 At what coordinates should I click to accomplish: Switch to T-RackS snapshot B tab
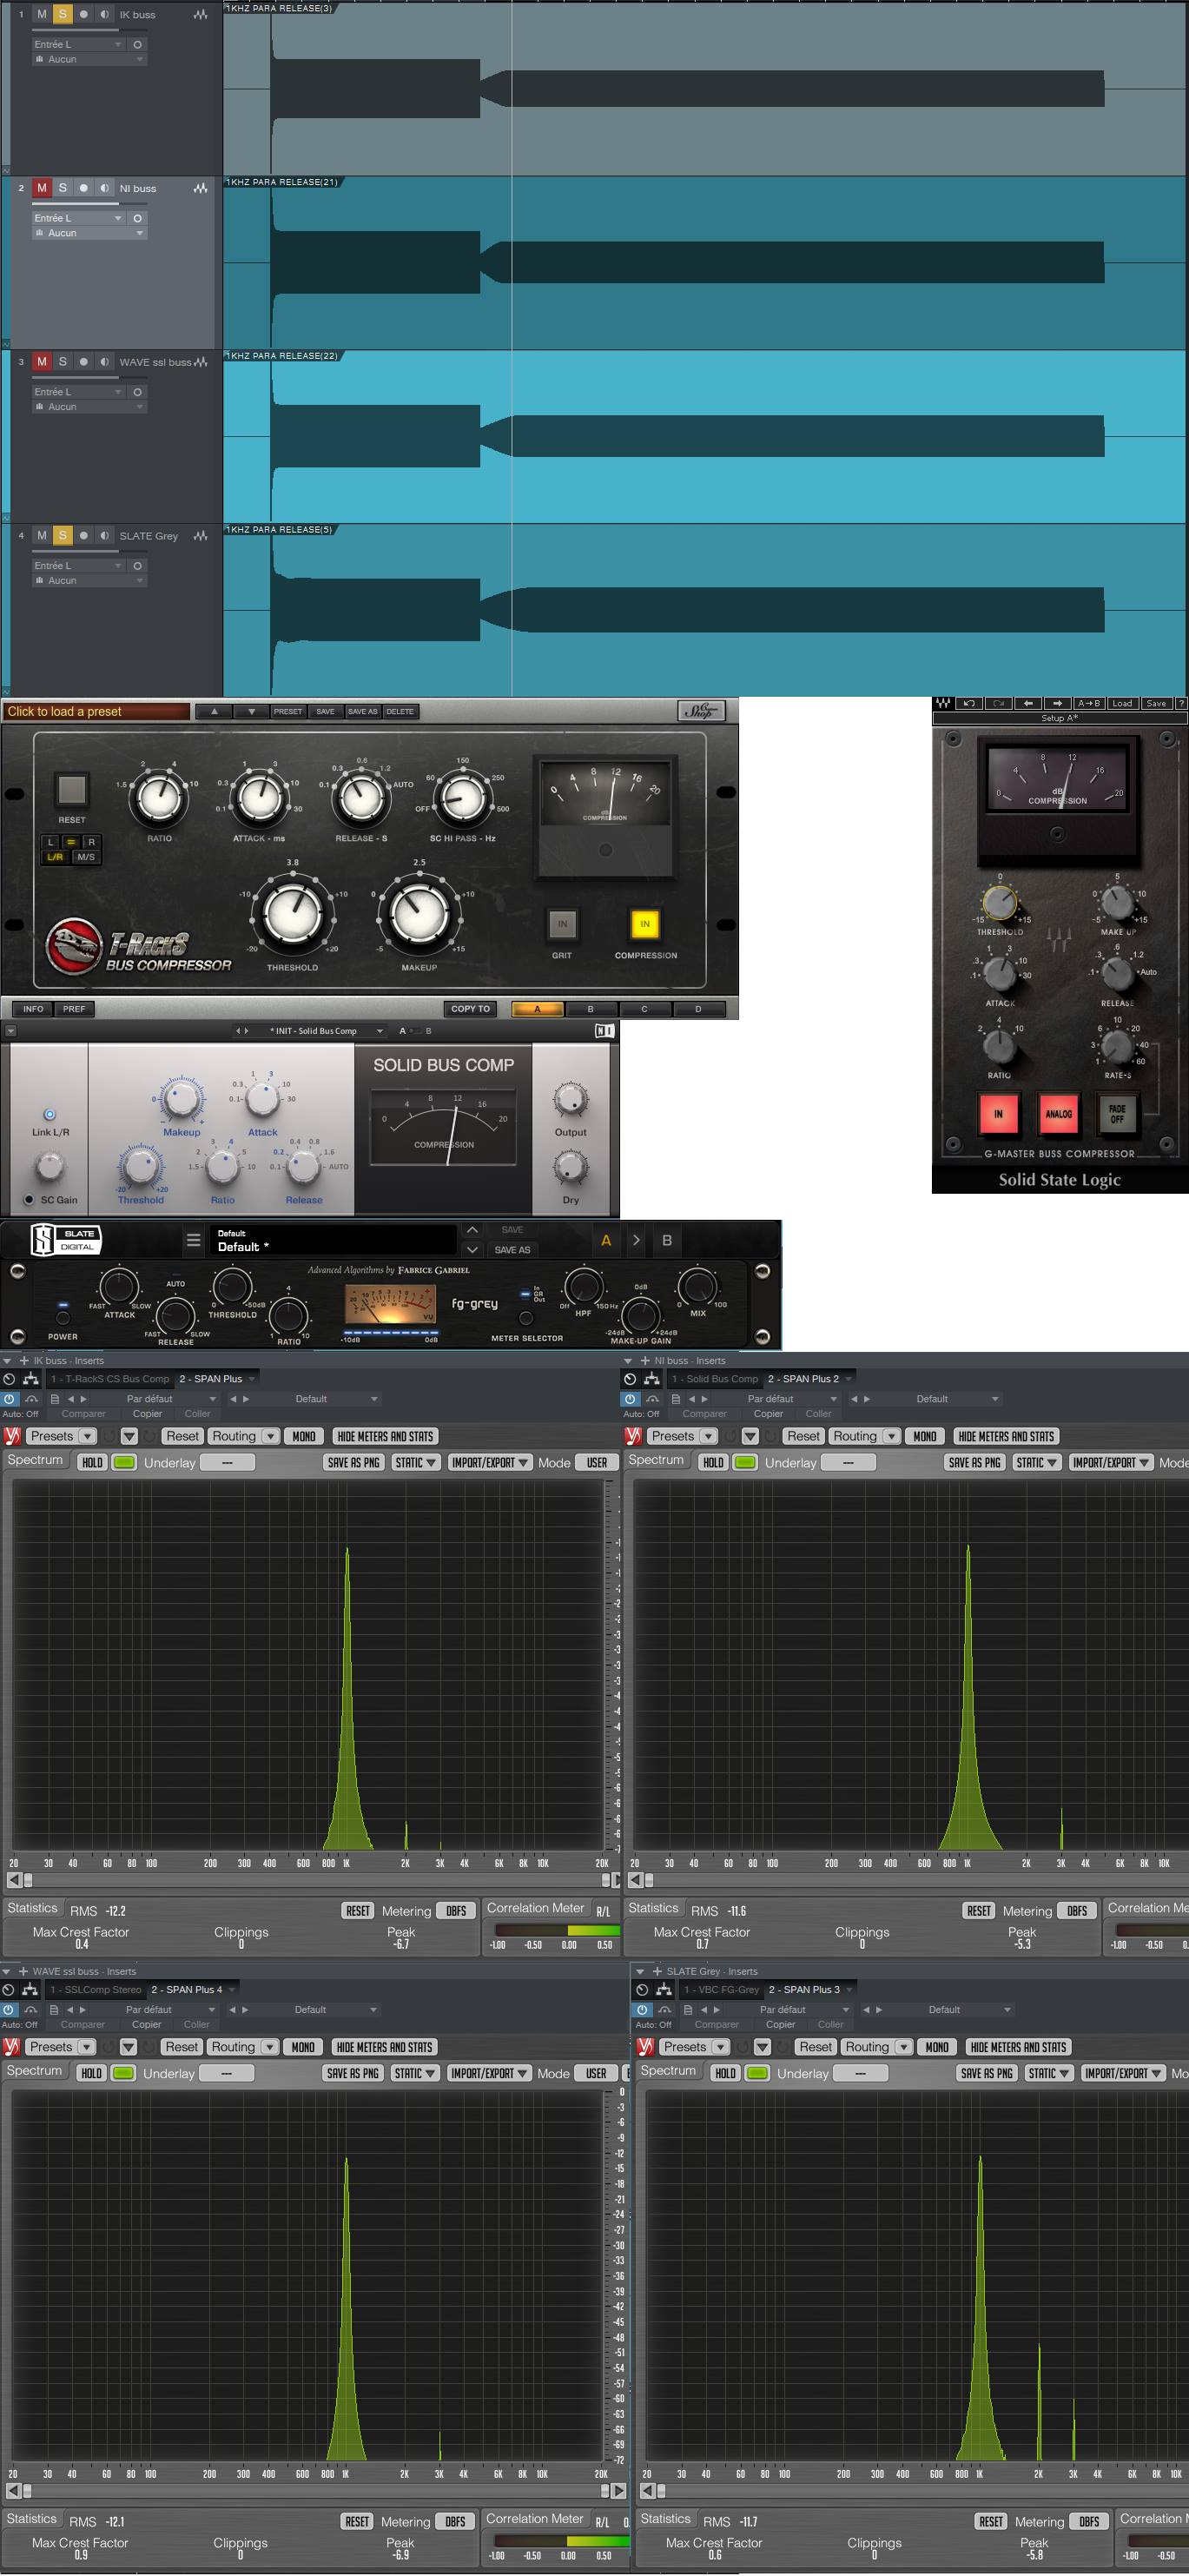coord(590,1009)
